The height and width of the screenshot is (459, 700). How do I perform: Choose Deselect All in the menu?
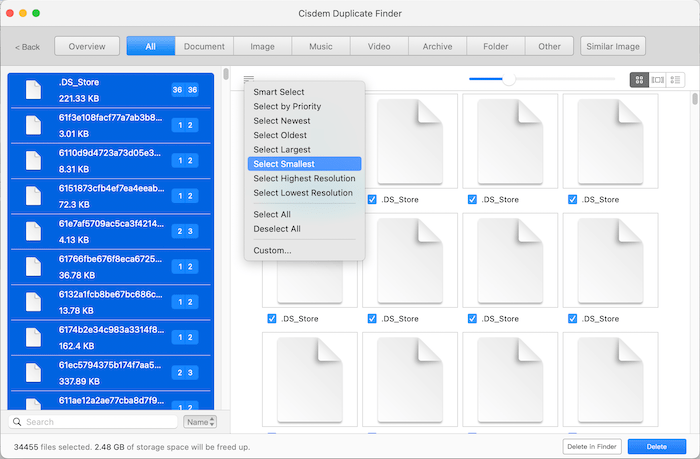pos(277,229)
